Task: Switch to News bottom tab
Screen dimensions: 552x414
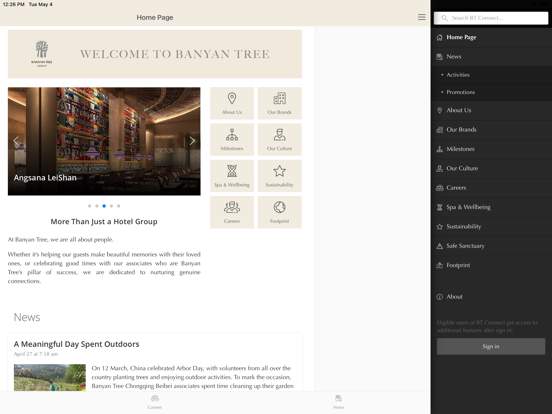Action: pyautogui.click(x=338, y=402)
